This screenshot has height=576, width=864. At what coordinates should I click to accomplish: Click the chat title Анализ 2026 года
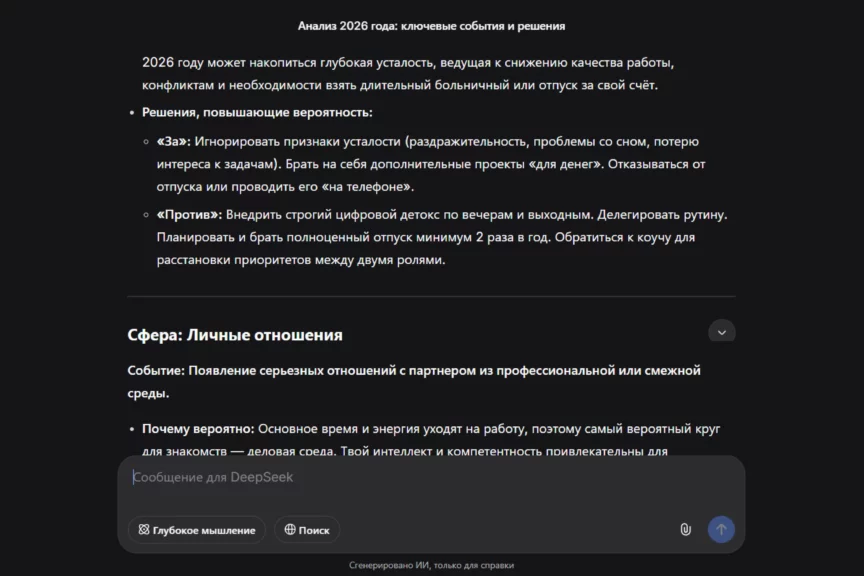(x=431, y=25)
